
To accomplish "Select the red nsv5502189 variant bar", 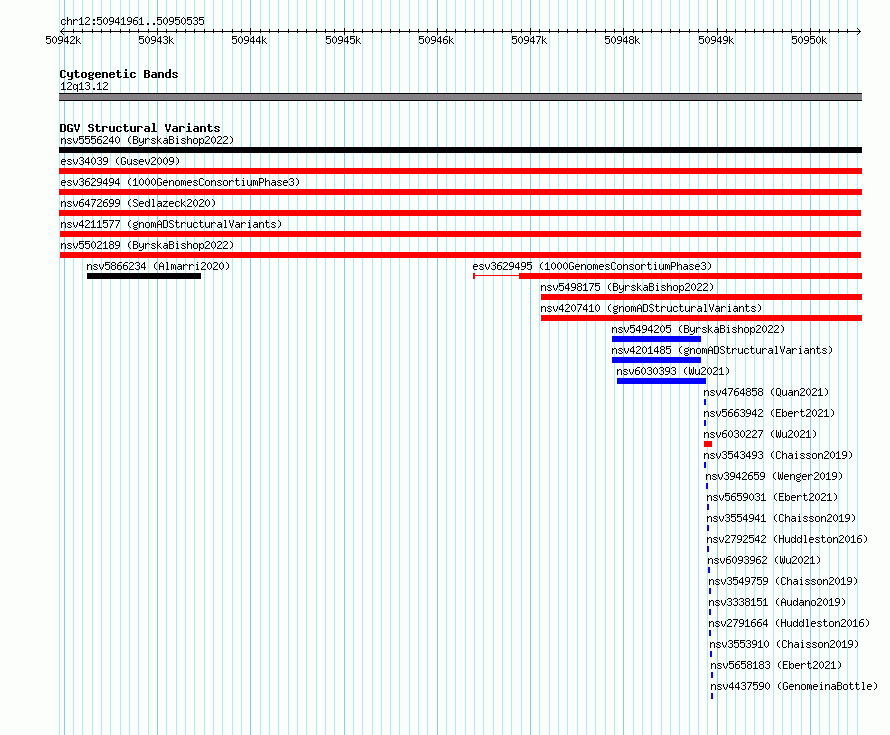I will point(460,255).
